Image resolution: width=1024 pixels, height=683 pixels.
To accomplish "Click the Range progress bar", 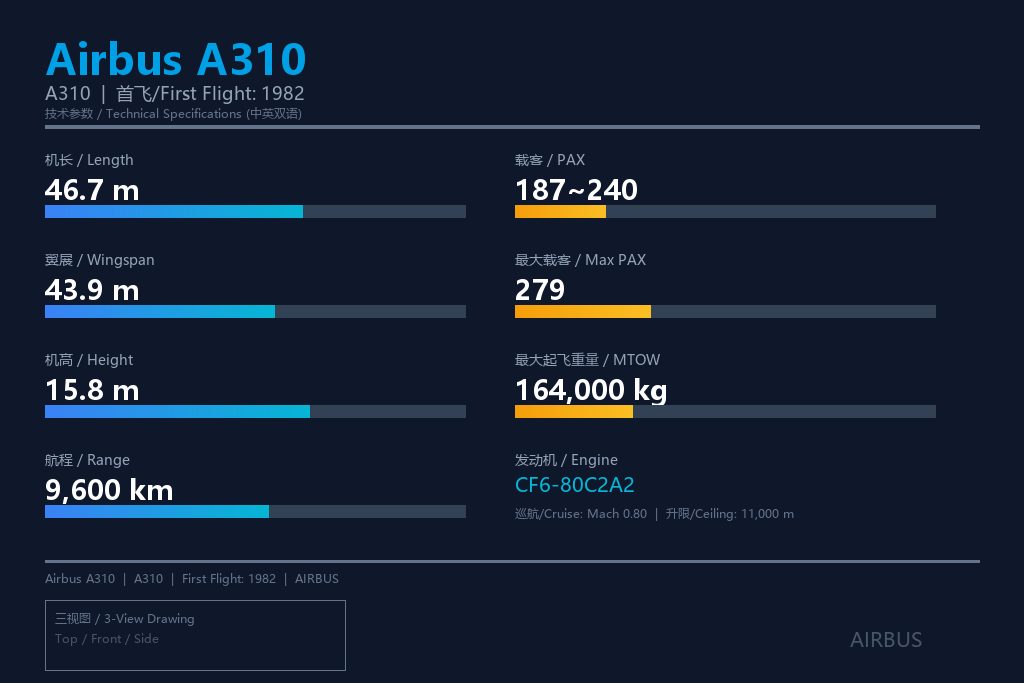I will [x=255, y=511].
